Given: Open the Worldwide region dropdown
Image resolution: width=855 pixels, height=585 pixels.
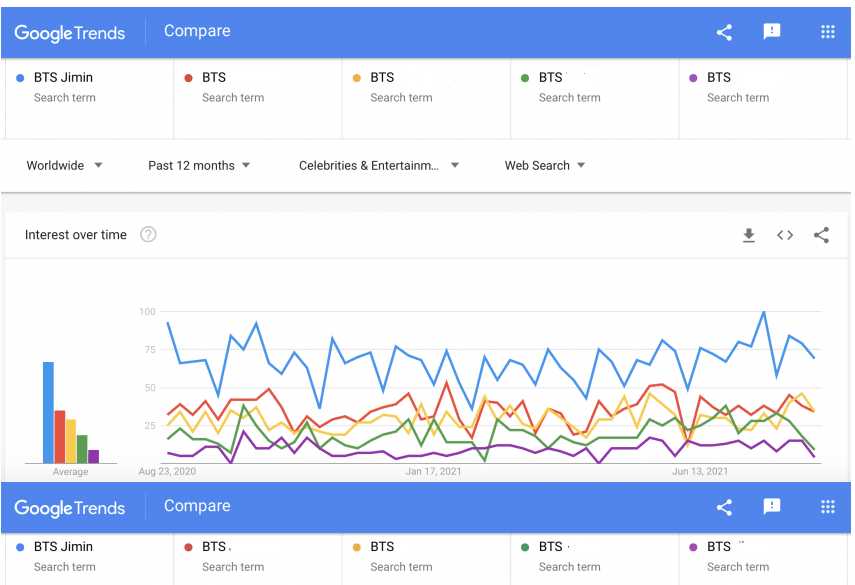Looking at the screenshot, I should point(64,165).
